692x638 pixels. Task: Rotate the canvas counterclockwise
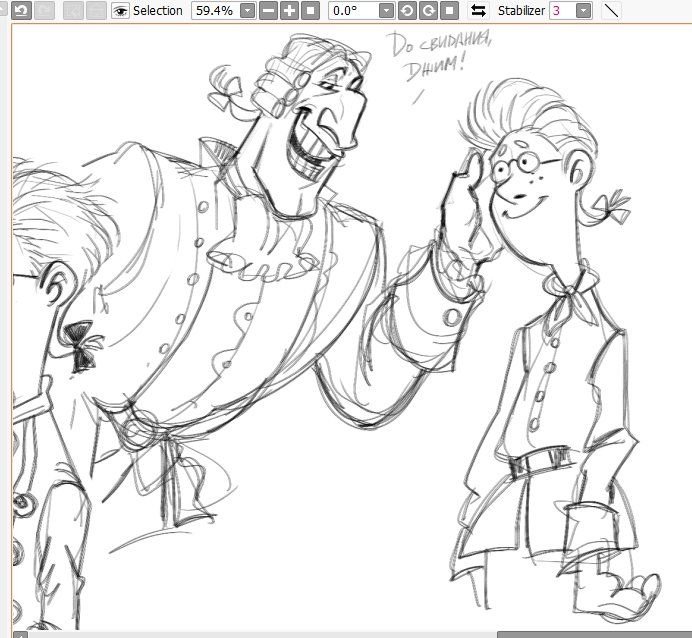[x=407, y=10]
